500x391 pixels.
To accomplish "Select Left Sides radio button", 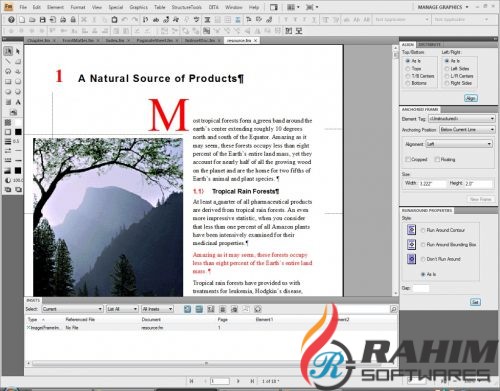I will (447, 68).
